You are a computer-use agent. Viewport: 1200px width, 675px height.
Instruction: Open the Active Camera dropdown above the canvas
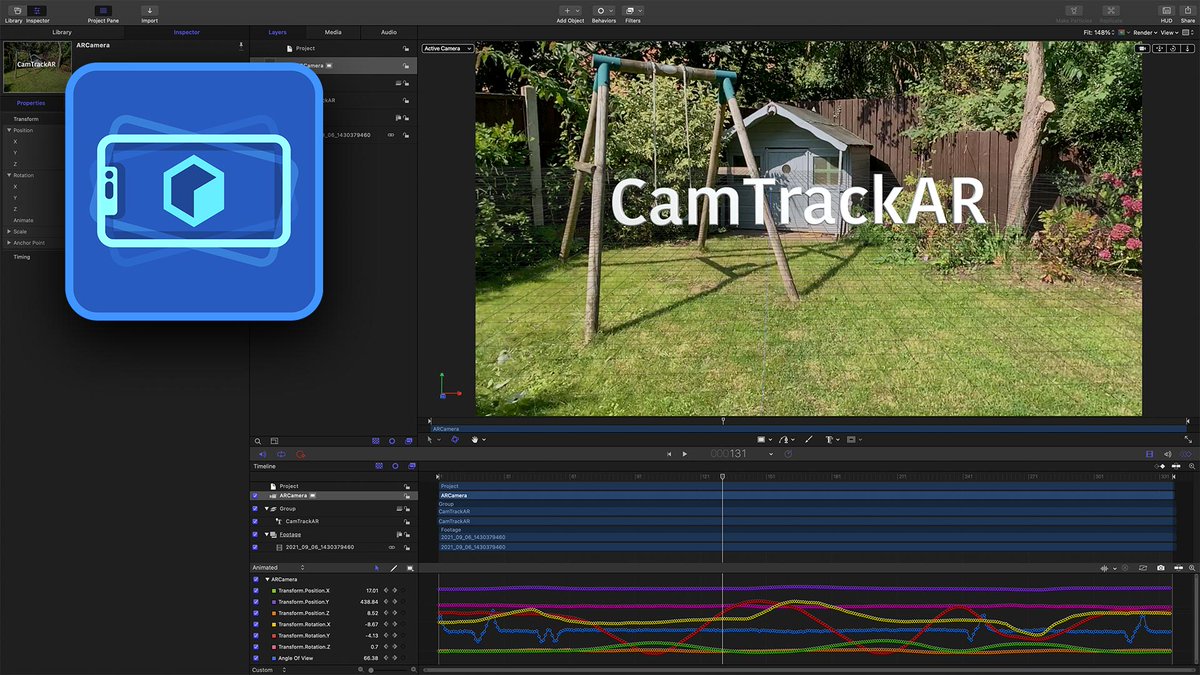point(447,47)
